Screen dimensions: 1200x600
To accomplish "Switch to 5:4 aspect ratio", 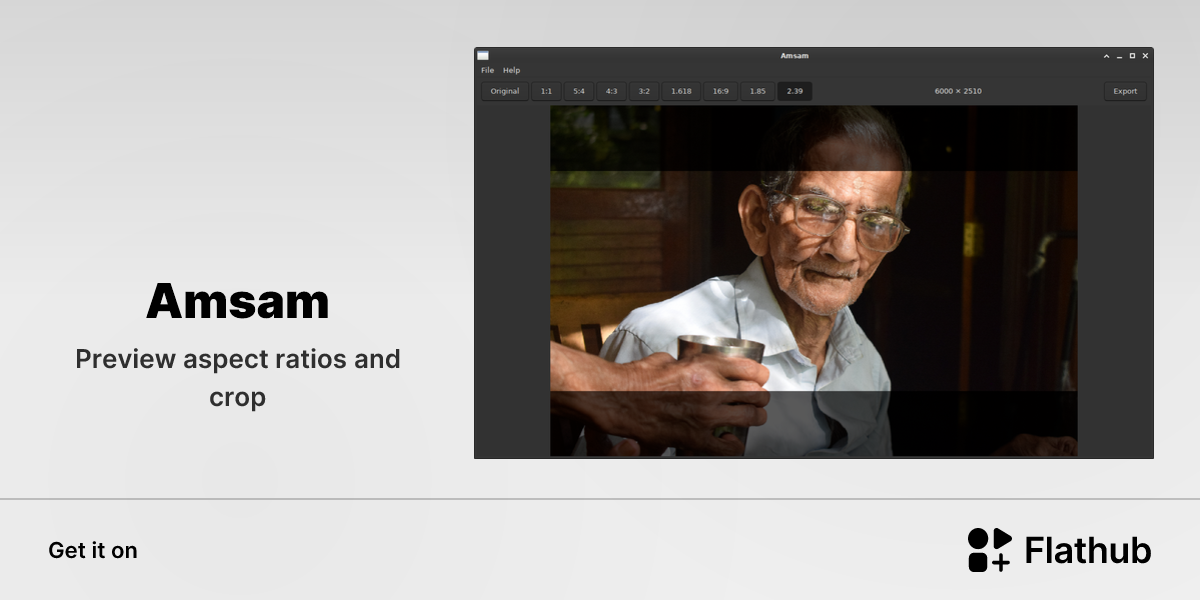I will click(x=579, y=91).
